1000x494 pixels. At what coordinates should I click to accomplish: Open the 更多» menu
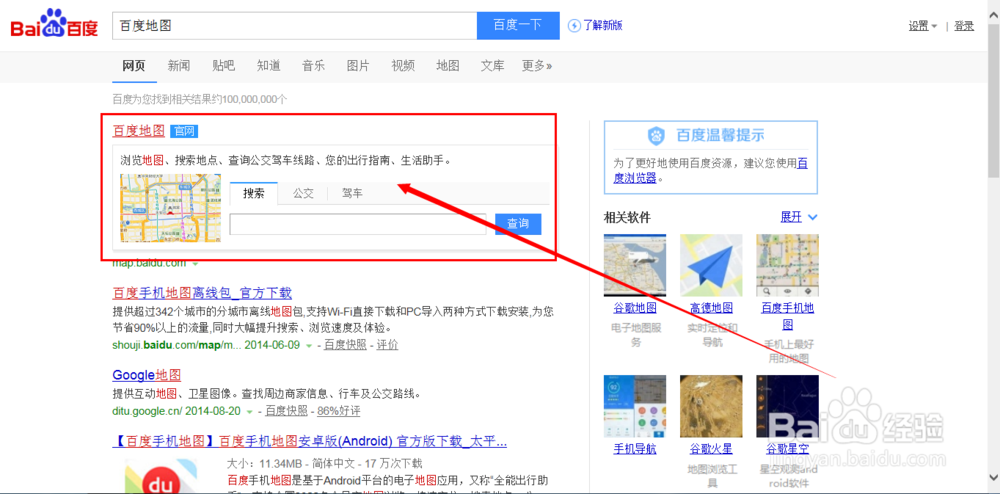click(537, 65)
